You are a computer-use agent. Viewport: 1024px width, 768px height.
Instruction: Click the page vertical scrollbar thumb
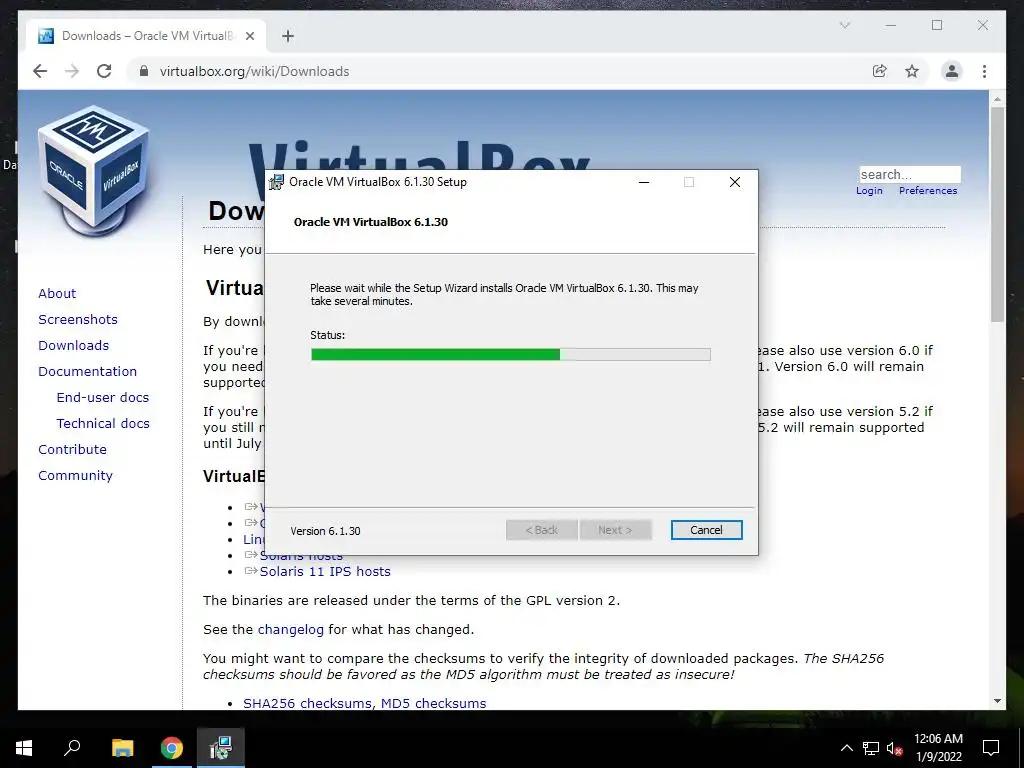pyautogui.click(x=997, y=214)
